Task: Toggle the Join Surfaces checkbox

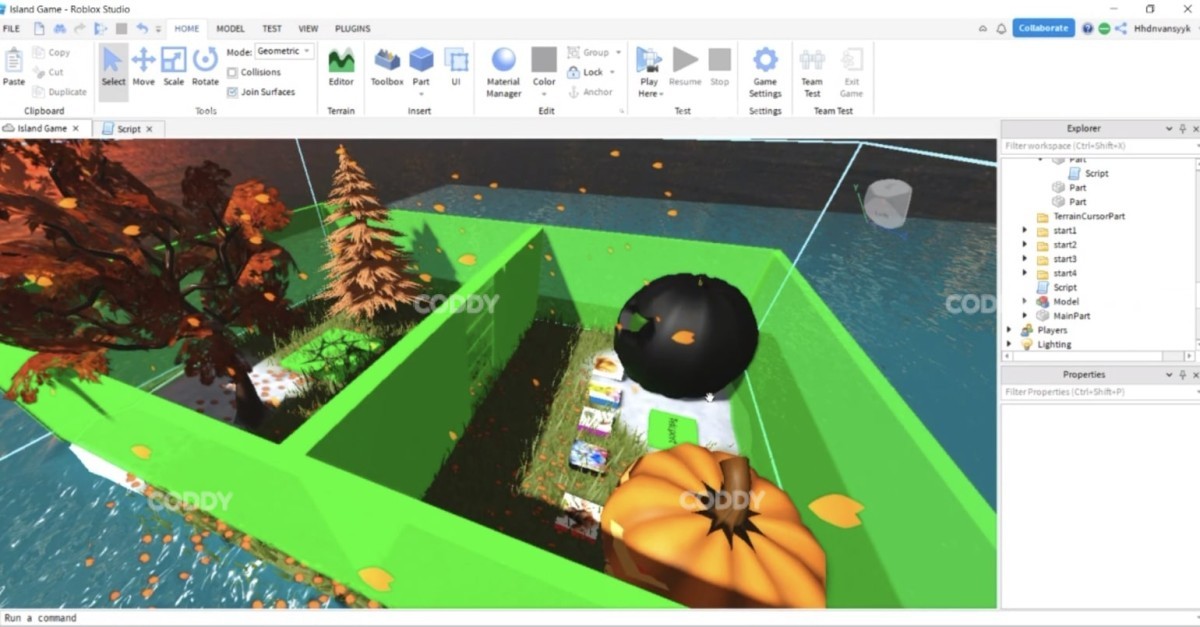Action: 233,92
